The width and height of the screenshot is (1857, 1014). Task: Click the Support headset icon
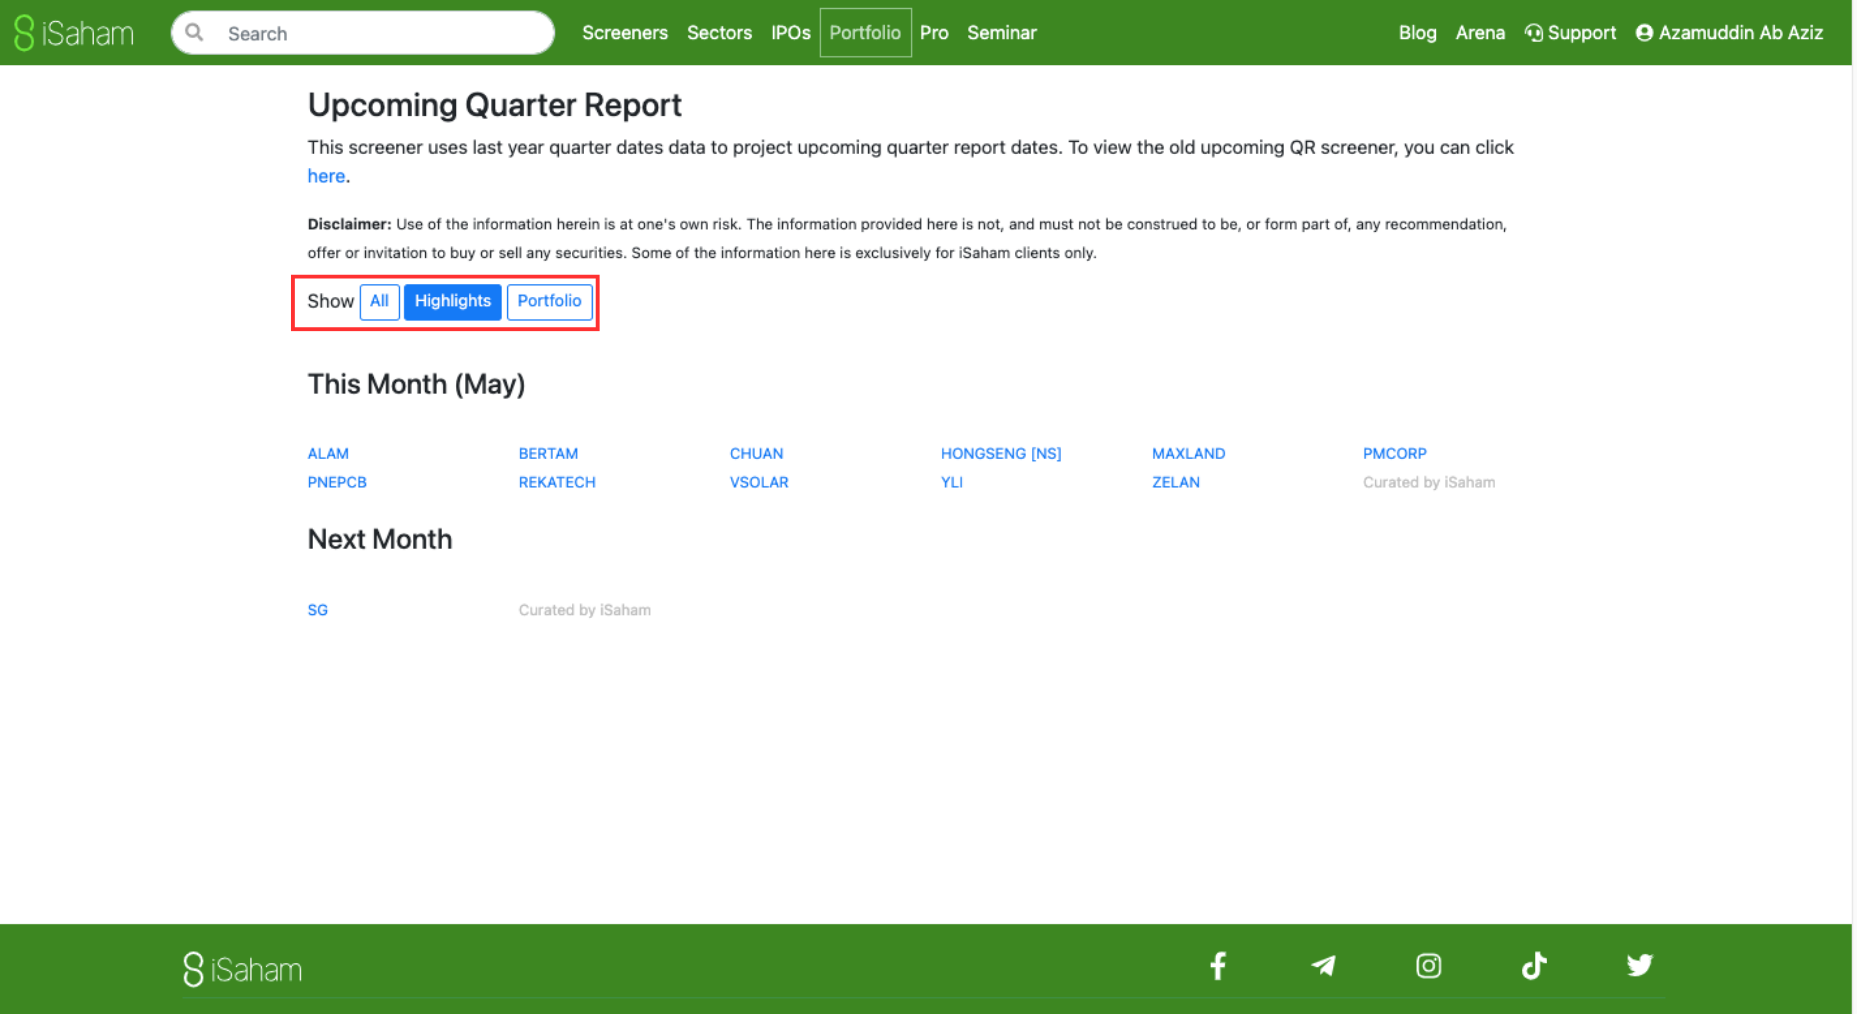coord(1533,33)
